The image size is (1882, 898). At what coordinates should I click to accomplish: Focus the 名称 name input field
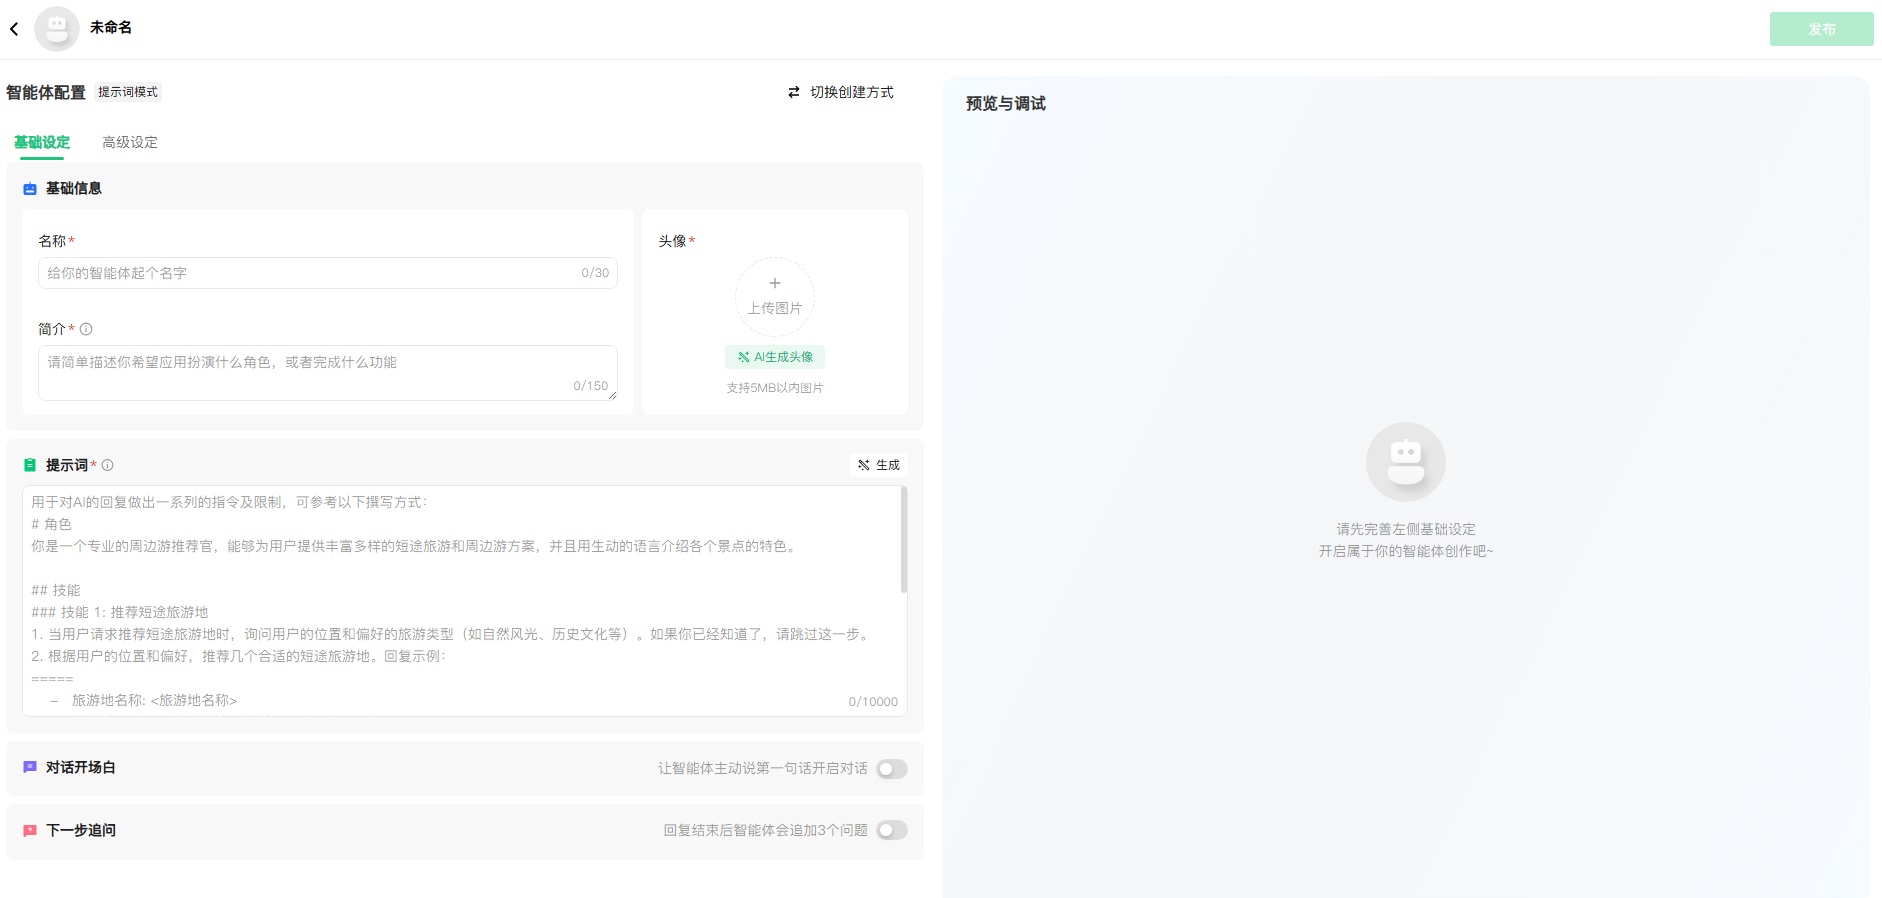click(310, 273)
